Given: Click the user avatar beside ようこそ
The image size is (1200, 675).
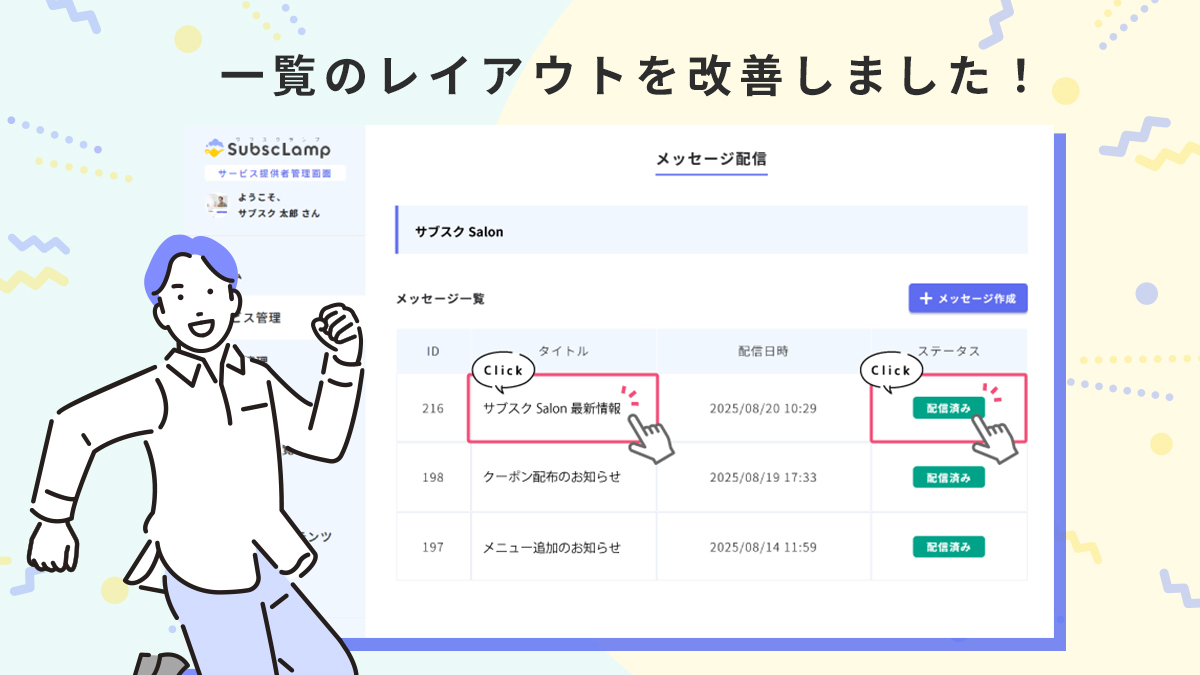Looking at the screenshot, I should coord(217,204).
